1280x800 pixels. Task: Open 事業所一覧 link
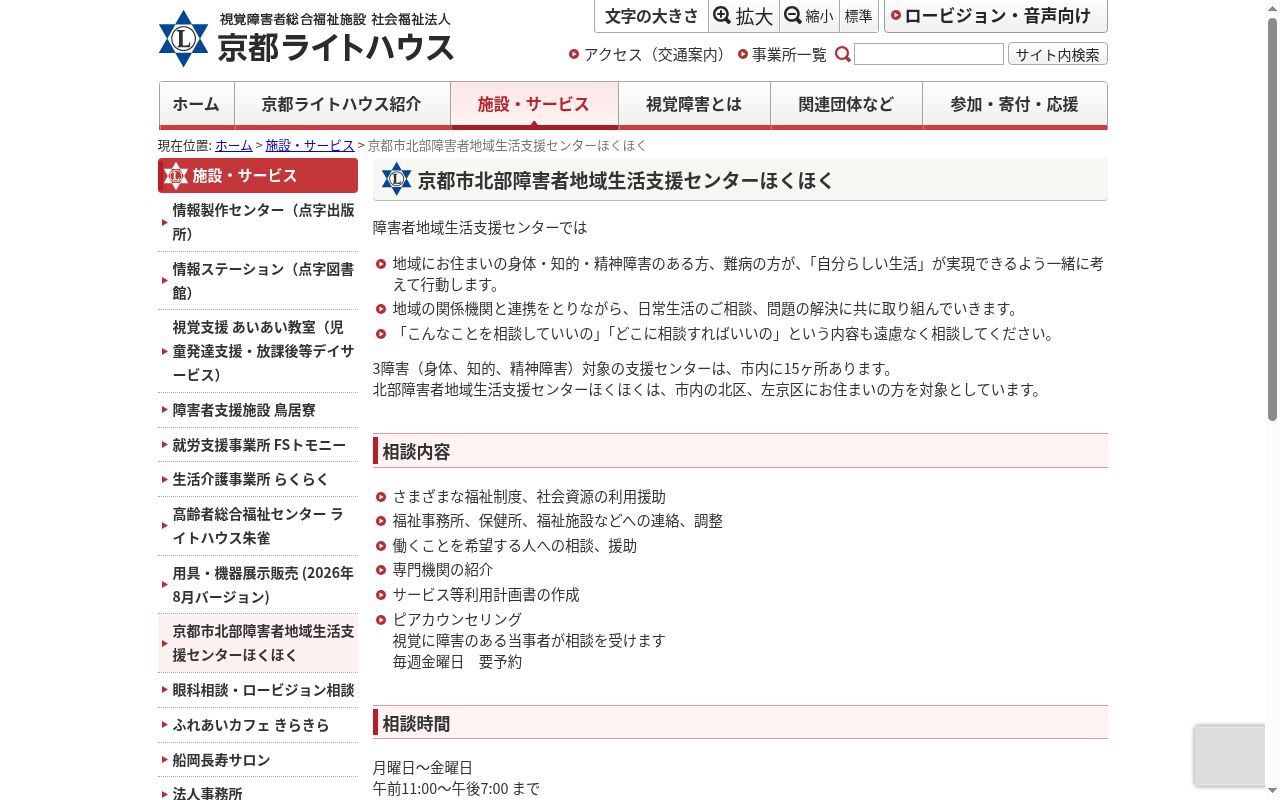(782, 54)
